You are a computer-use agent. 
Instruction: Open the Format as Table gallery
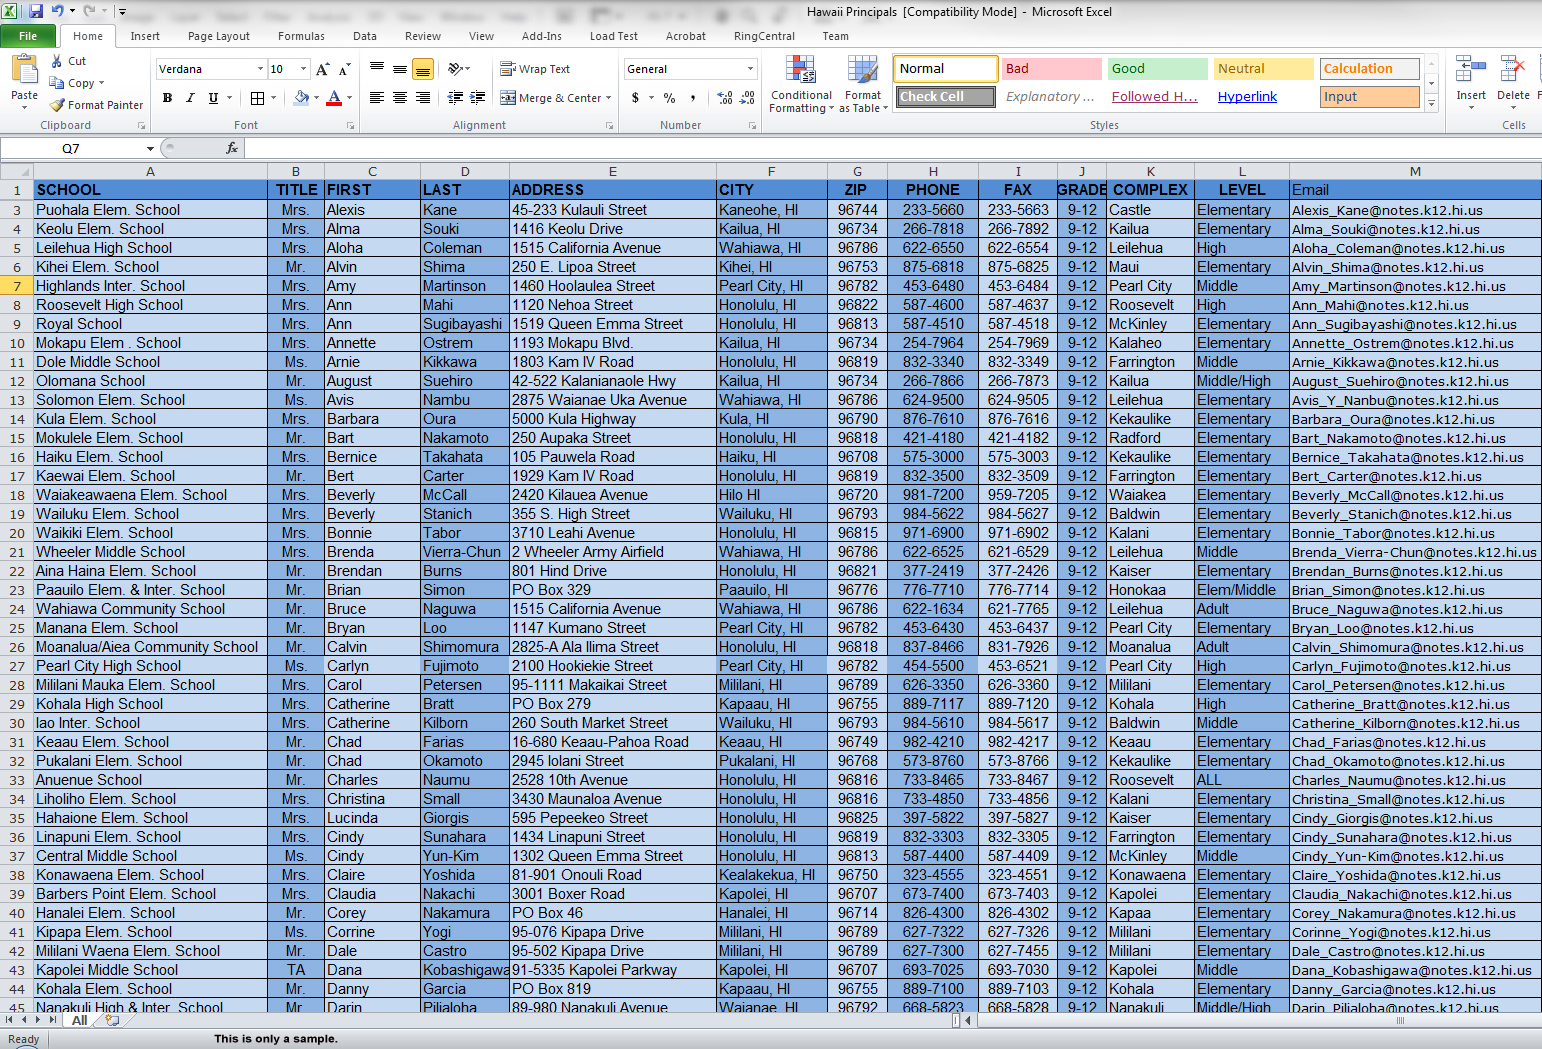[863, 84]
